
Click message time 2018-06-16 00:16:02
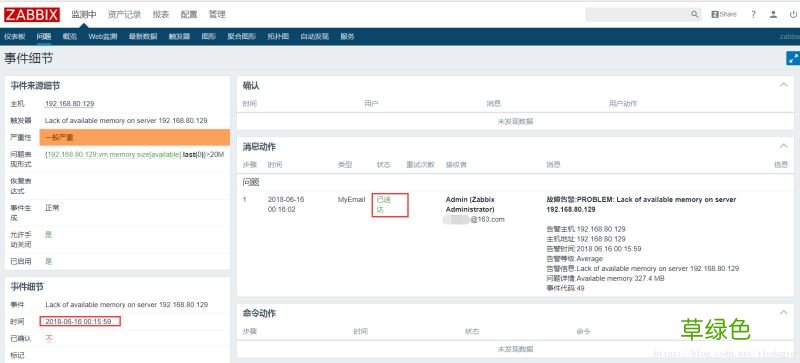(286, 205)
